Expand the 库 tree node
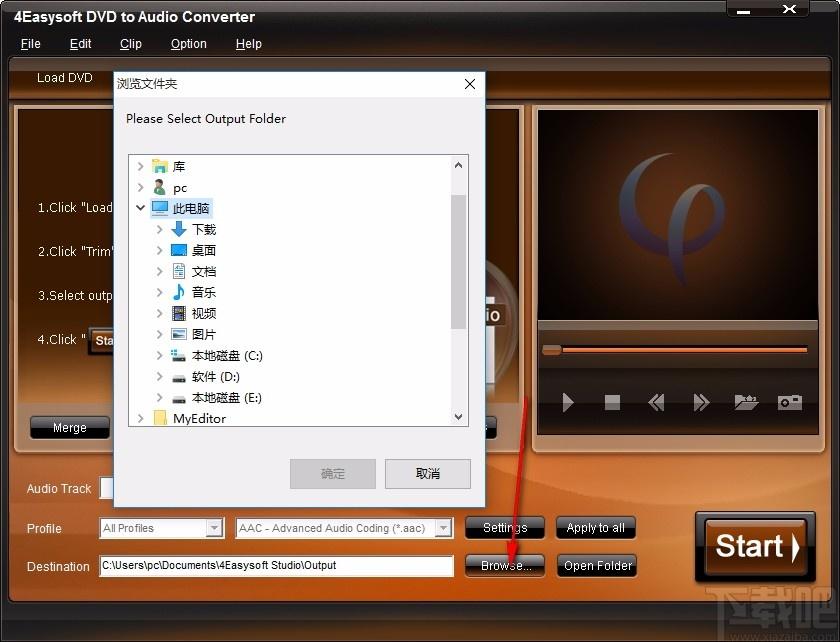Screen dimensions: 840x642 140,166
